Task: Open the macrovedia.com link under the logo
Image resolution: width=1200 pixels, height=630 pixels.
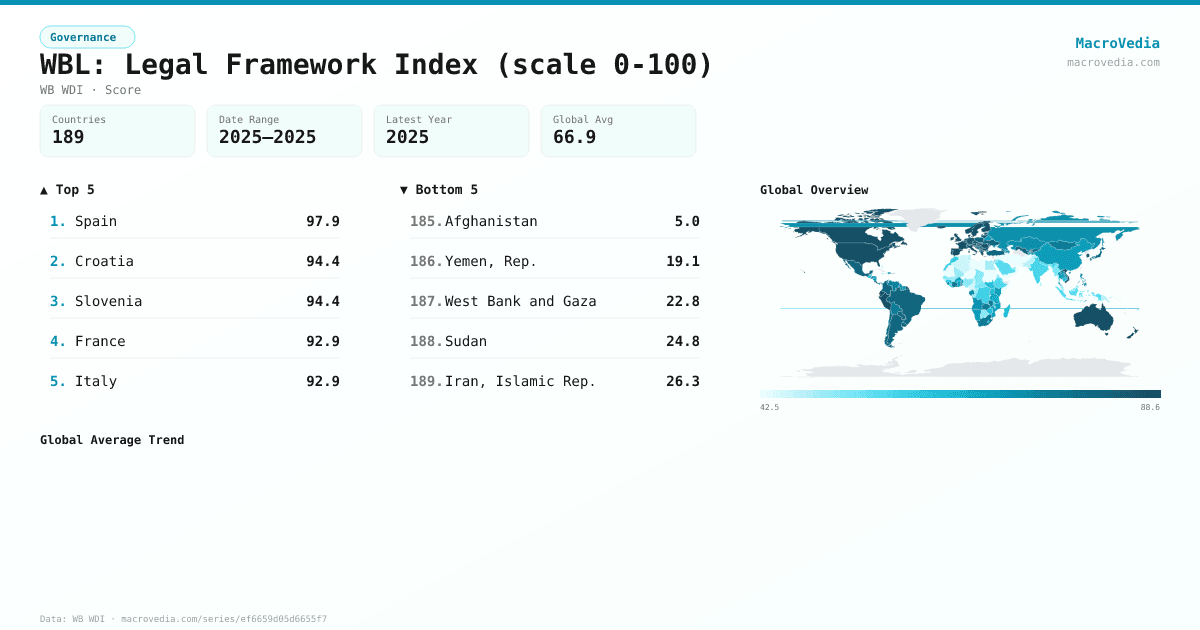Action: click(1113, 62)
